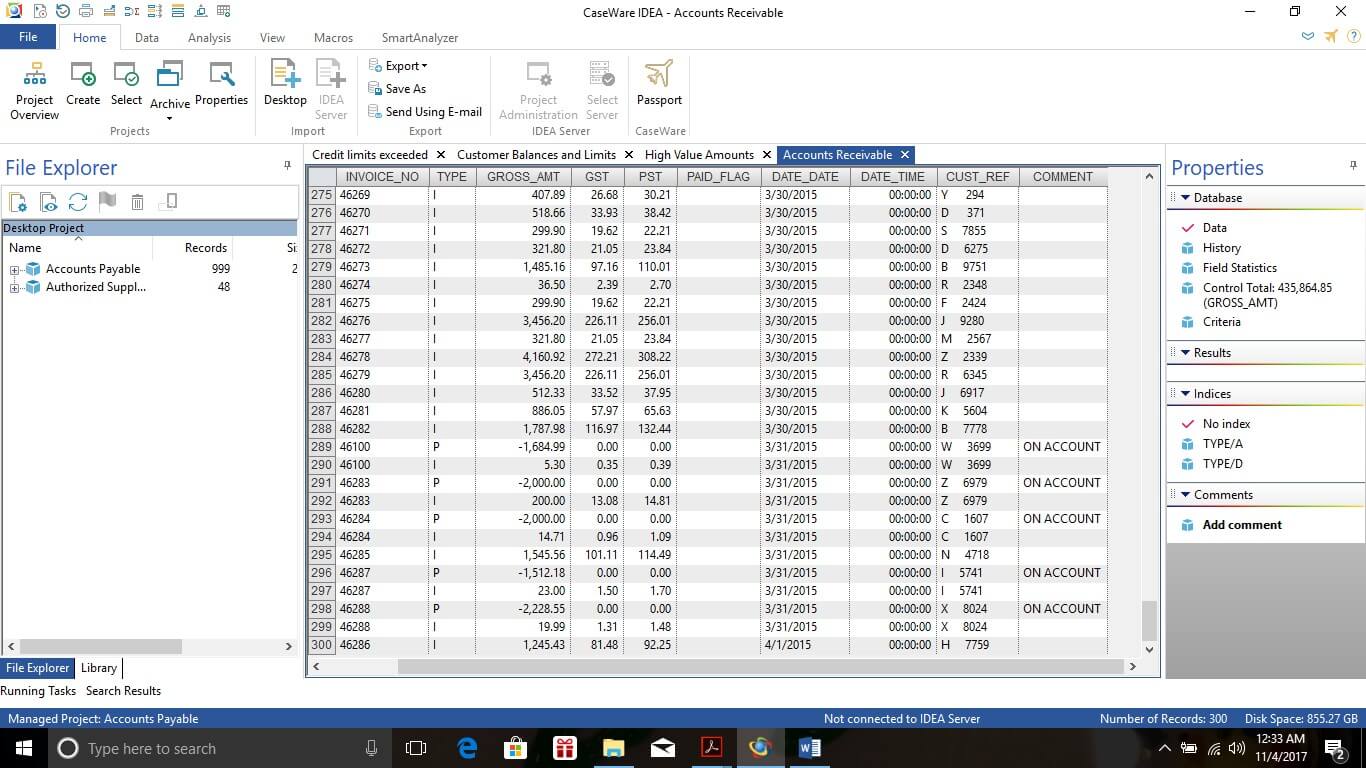This screenshot has width=1366, height=768.
Task: Switch to High Value Amounts tab
Action: click(699, 155)
